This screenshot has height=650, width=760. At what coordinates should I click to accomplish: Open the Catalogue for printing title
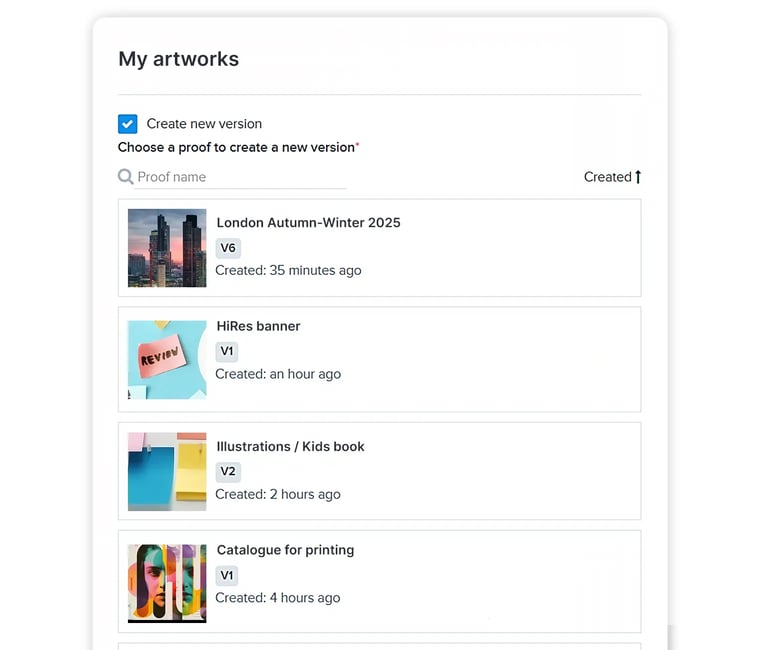pos(285,550)
